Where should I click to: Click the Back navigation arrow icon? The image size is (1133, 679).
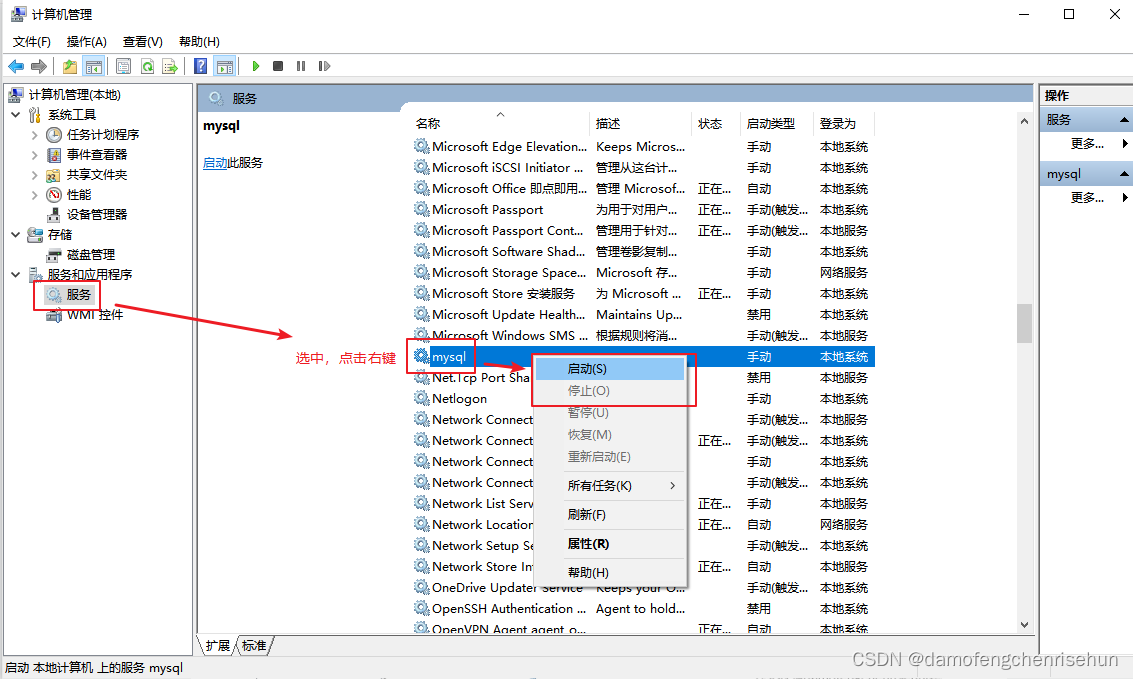click(x=17, y=66)
